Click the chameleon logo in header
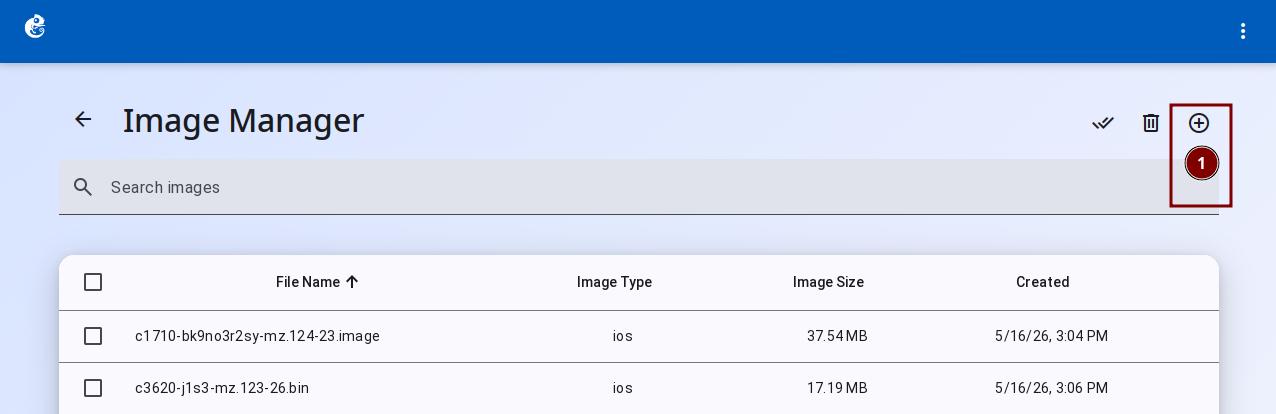This screenshot has height=414, width=1276. click(35, 27)
